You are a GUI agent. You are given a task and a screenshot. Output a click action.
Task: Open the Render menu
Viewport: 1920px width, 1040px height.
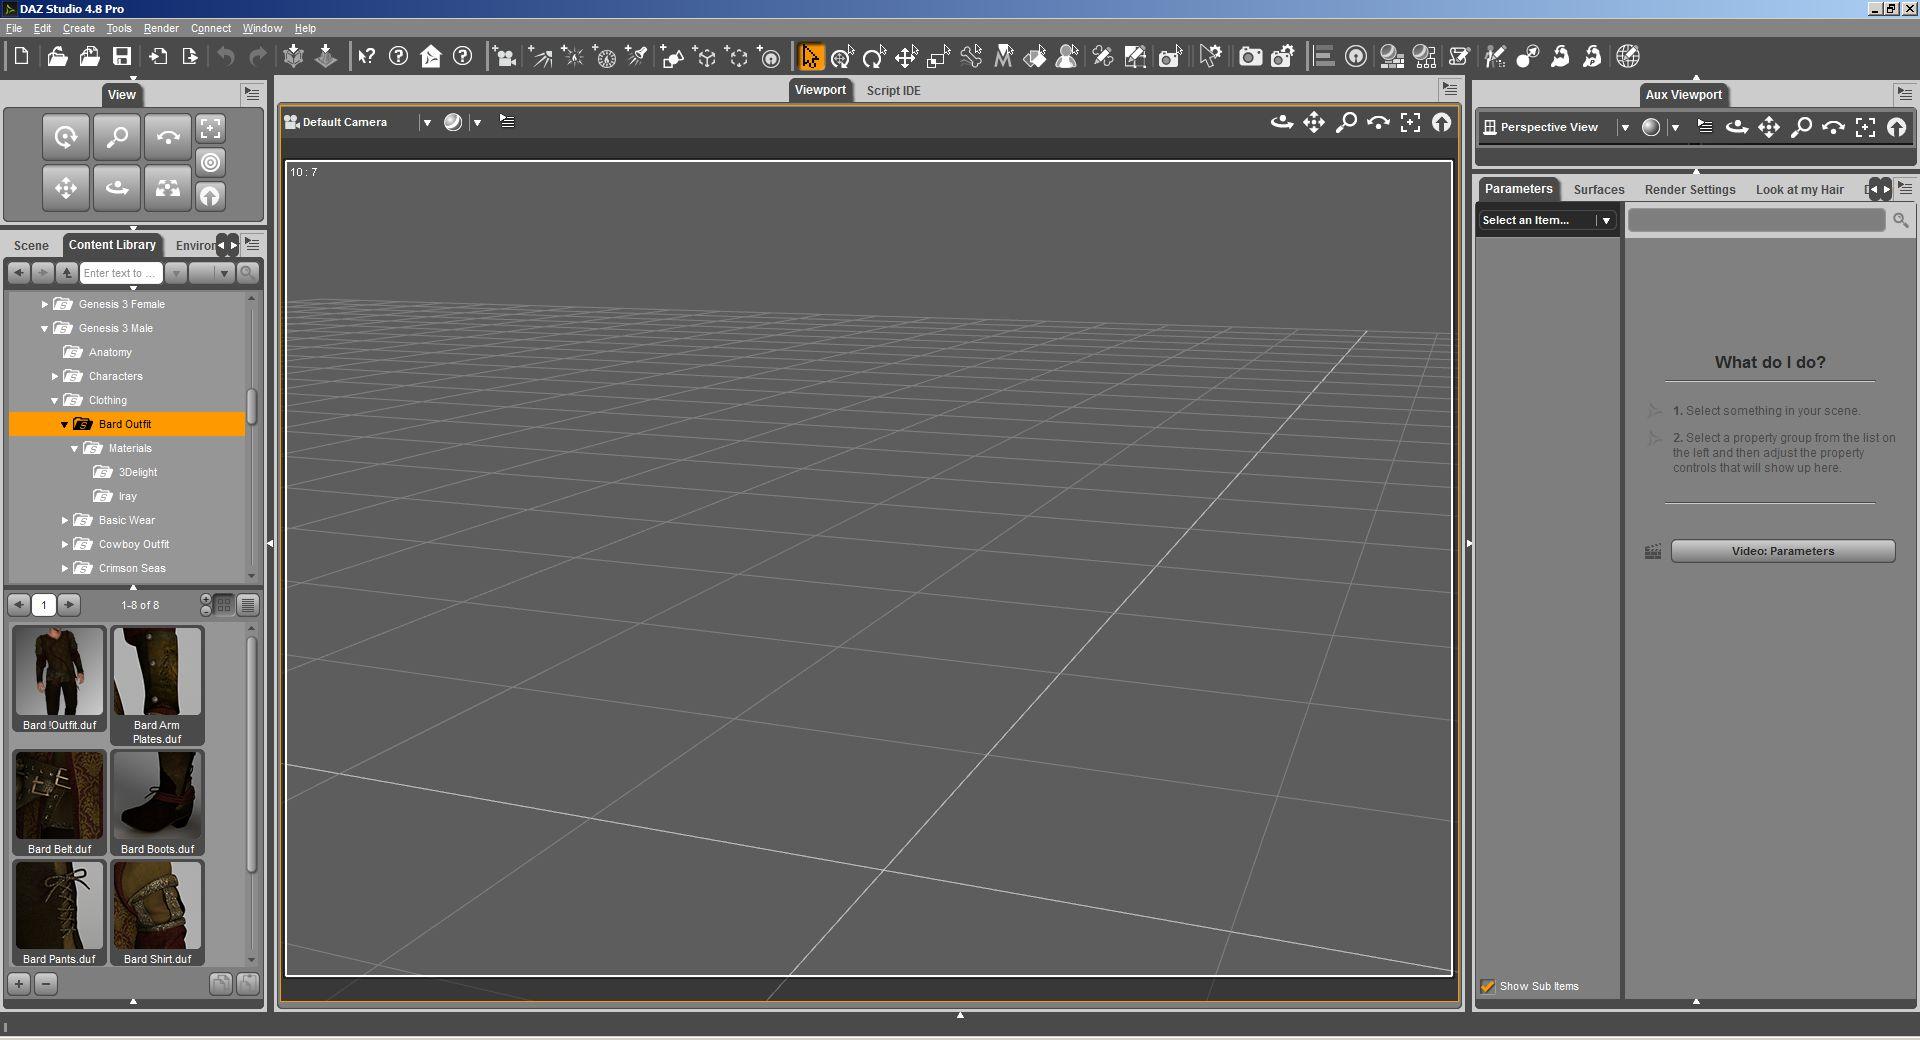pos(161,28)
